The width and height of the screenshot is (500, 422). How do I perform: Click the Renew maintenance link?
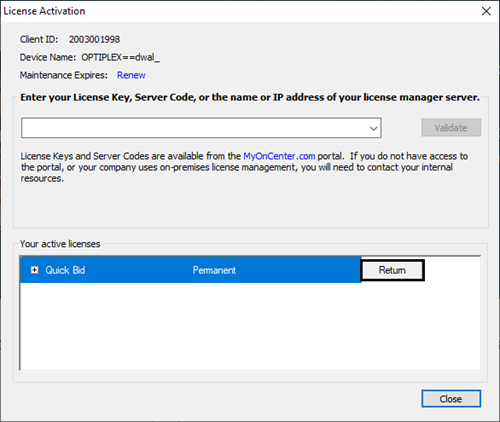[x=131, y=75]
